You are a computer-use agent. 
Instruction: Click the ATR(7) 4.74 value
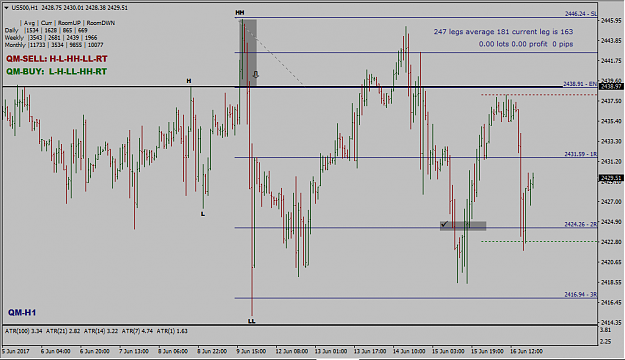click(x=137, y=331)
